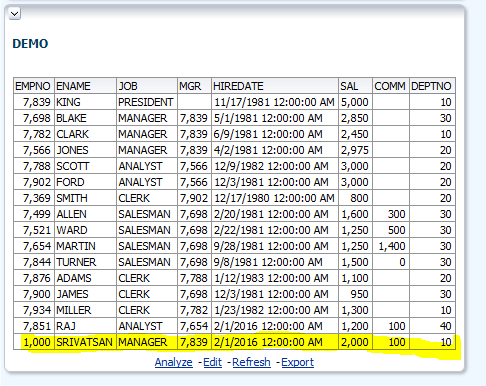Click the SCOTT name cell
Image resolution: width=486 pixels, height=386 pixels.
point(85,166)
